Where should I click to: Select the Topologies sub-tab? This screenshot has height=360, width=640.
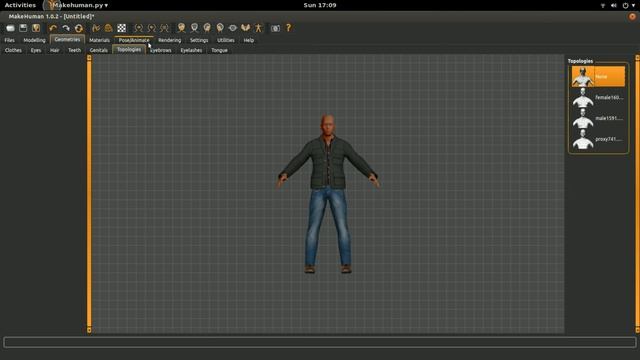coord(129,49)
